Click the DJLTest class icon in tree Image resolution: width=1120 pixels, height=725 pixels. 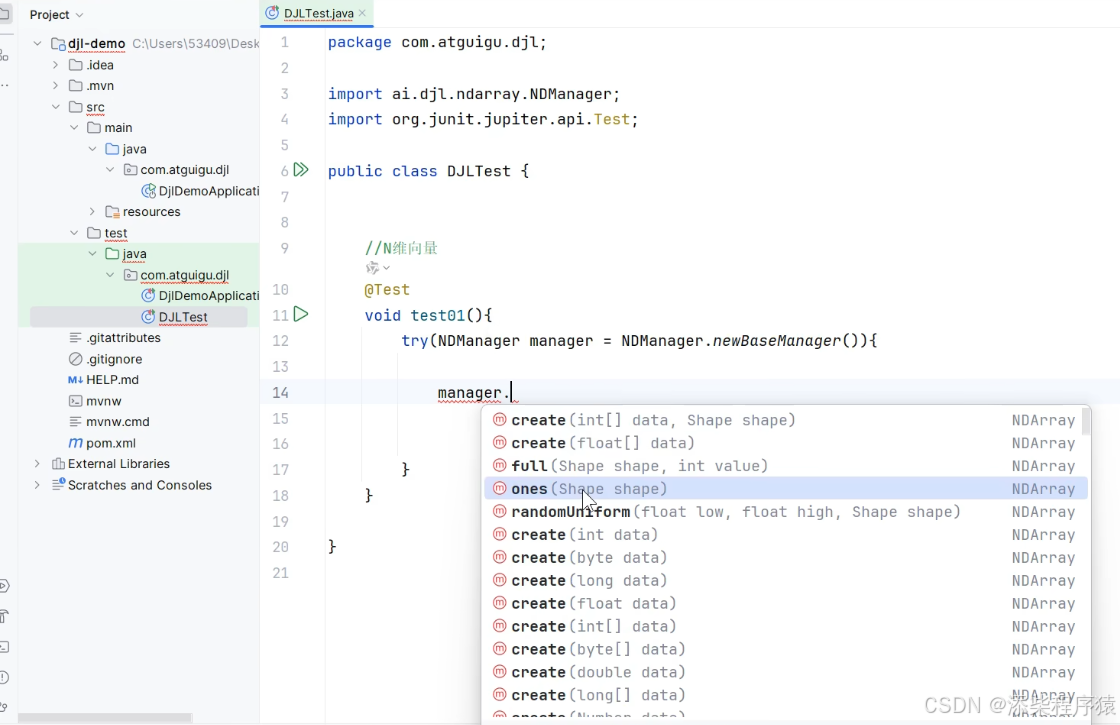pyautogui.click(x=148, y=316)
